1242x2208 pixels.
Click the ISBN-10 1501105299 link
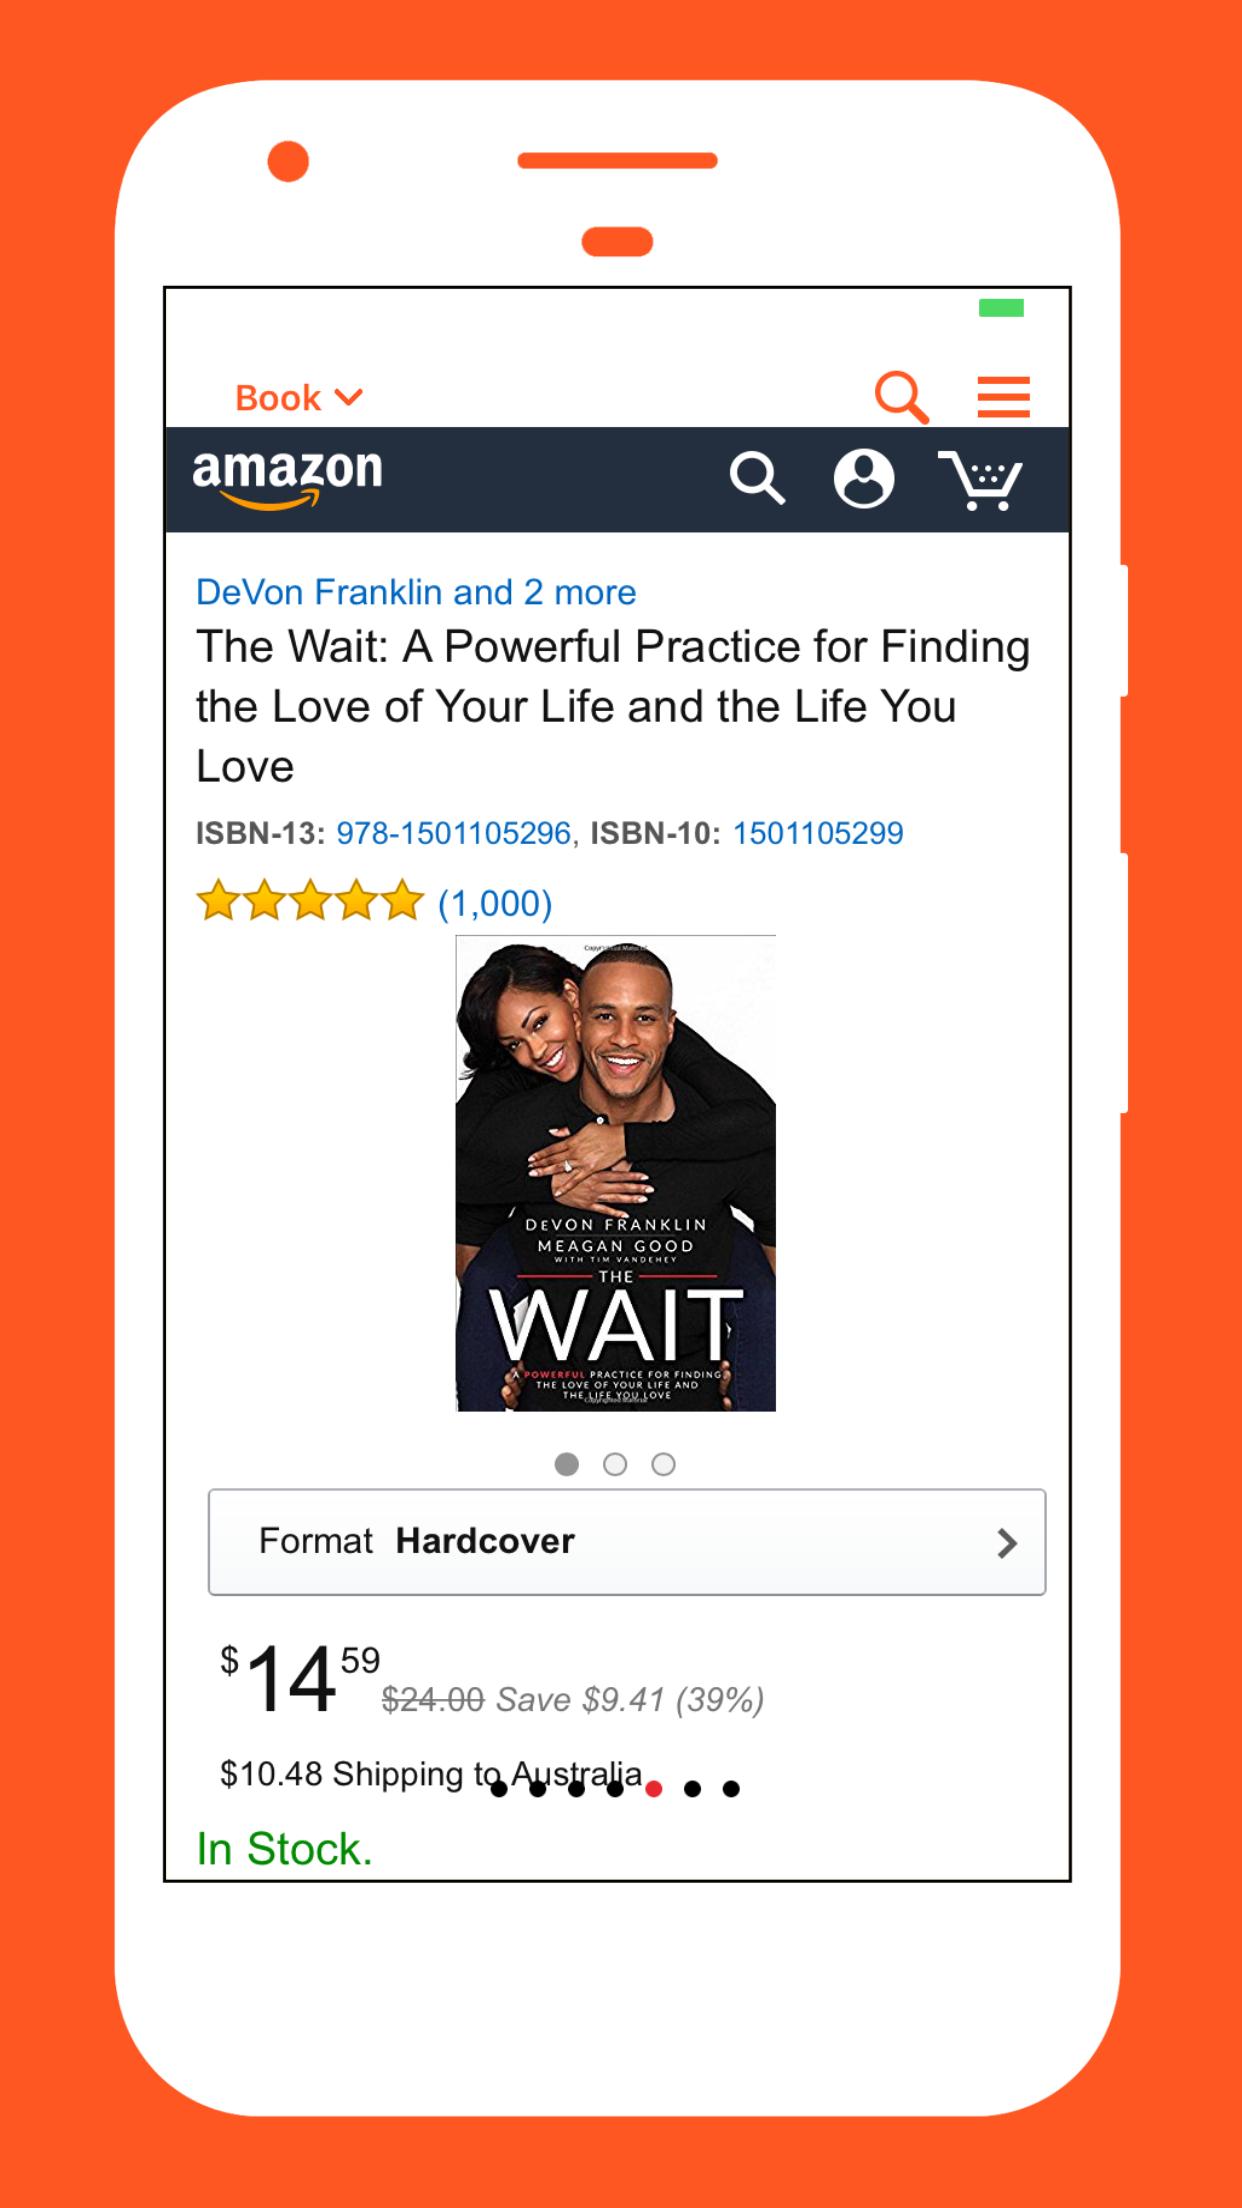(x=818, y=833)
